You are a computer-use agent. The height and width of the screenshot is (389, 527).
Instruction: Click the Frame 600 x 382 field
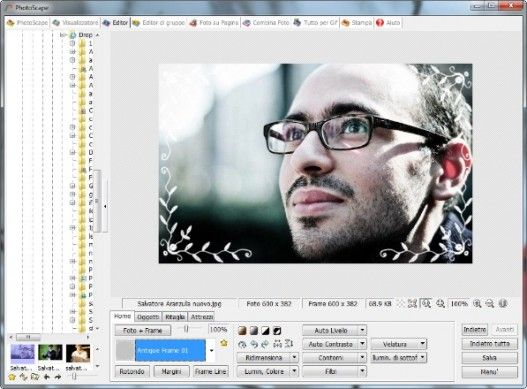tap(333, 304)
